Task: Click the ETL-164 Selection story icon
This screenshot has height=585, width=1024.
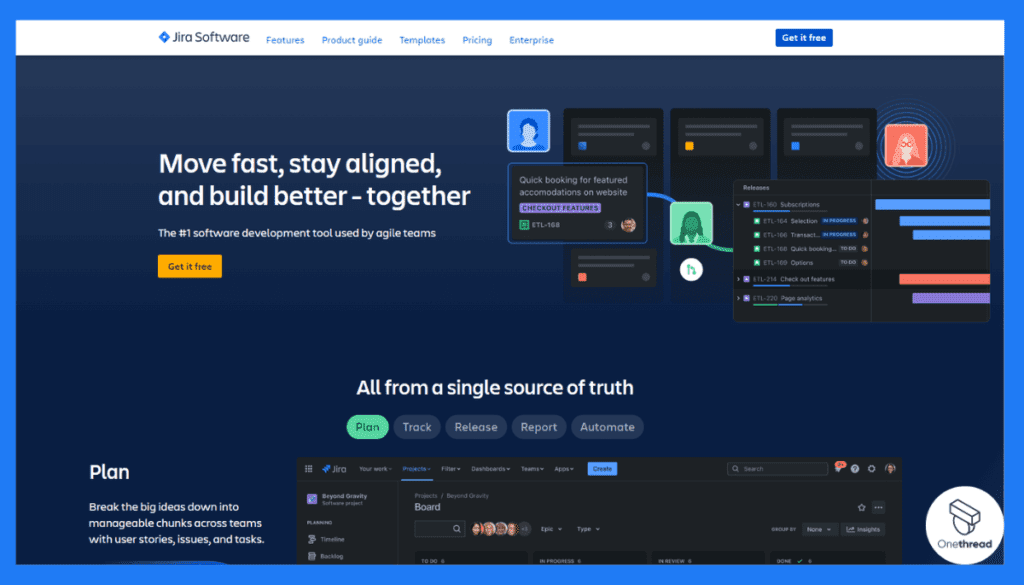Action: click(x=757, y=221)
